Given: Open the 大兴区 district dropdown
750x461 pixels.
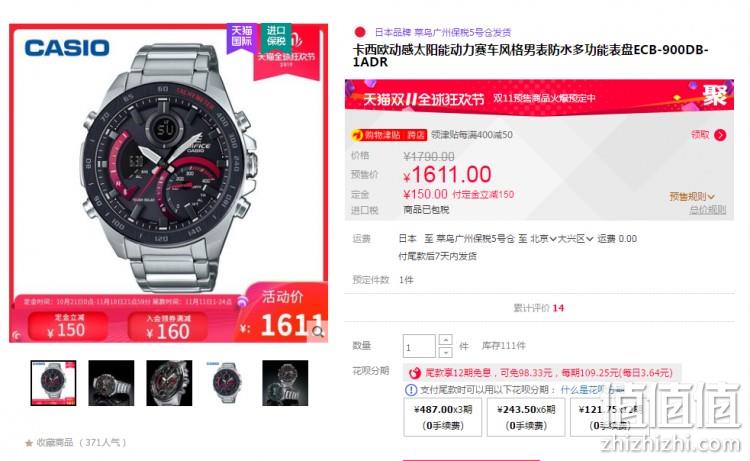Looking at the screenshot, I should click(575, 239).
